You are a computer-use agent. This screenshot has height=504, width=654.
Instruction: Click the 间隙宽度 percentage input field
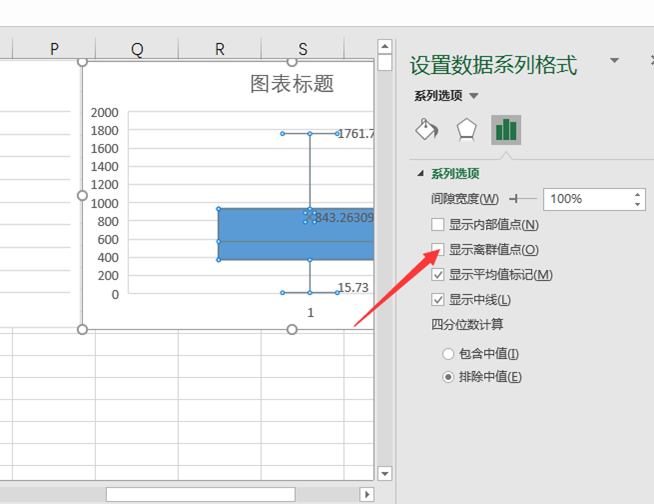(588, 199)
